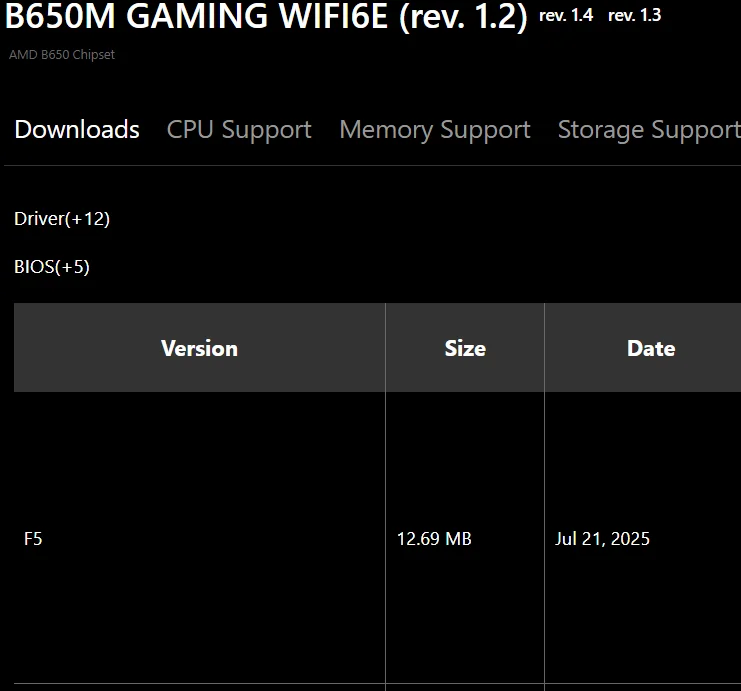This screenshot has height=691, width=741.
Task: Click the divider between Version and Size columns
Action: coord(385,500)
